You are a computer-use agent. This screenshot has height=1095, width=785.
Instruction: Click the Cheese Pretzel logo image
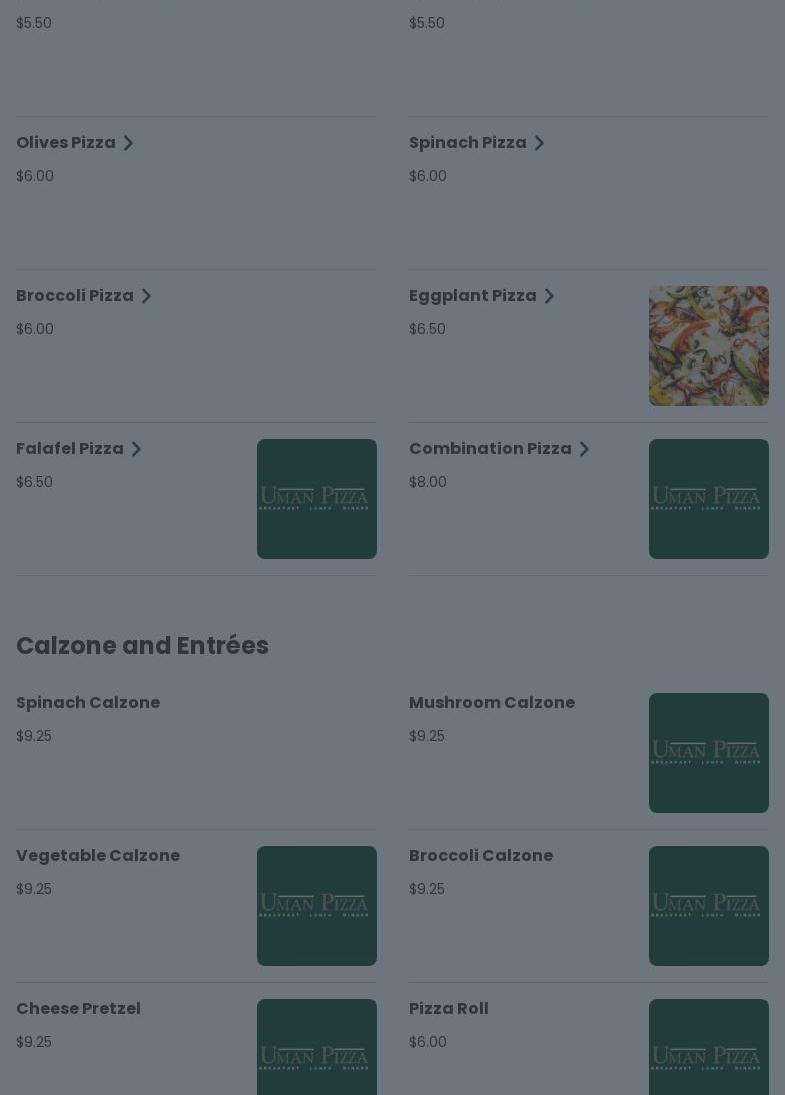(x=316, y=1048)
